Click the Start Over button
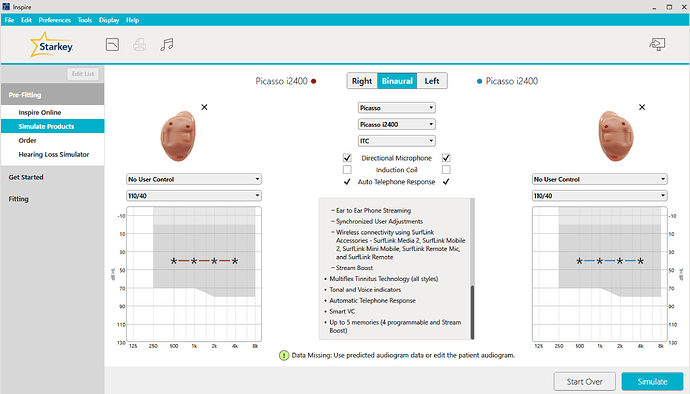The height and width of the screenshot is (394, 690). point(584,382)
